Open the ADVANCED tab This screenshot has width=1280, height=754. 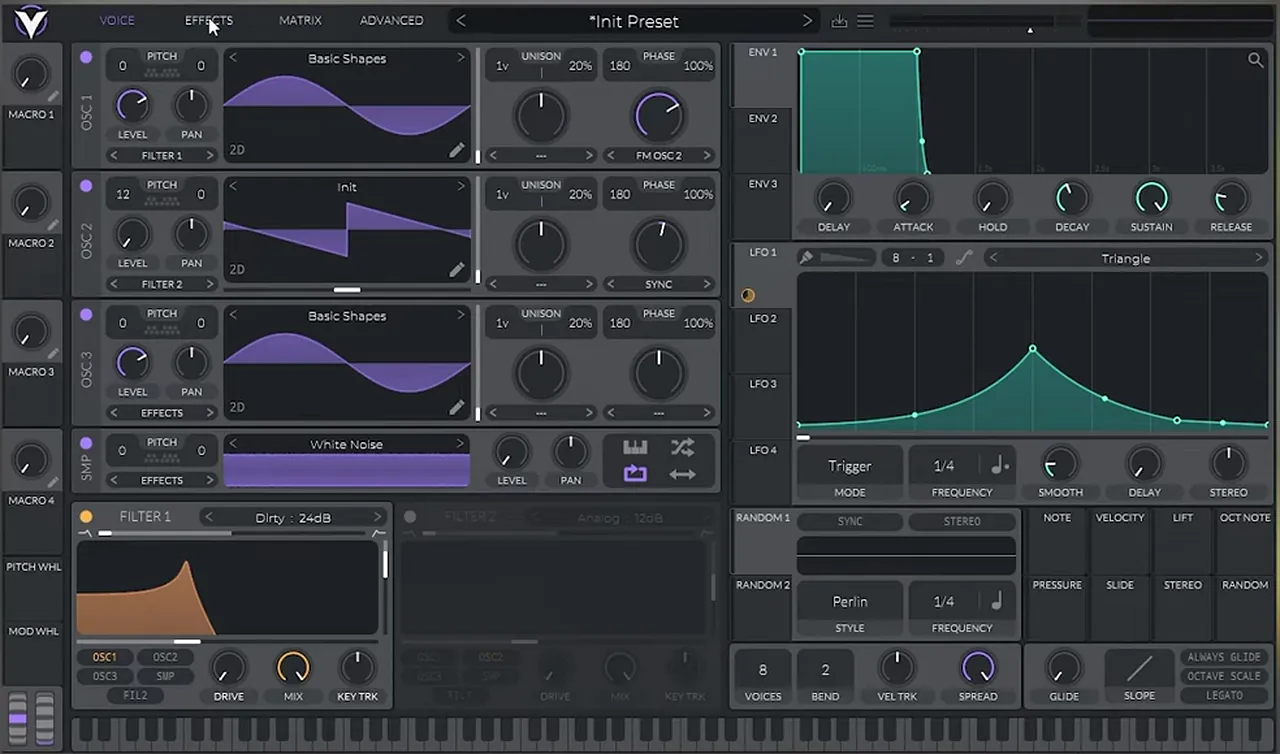pos(391,20)
